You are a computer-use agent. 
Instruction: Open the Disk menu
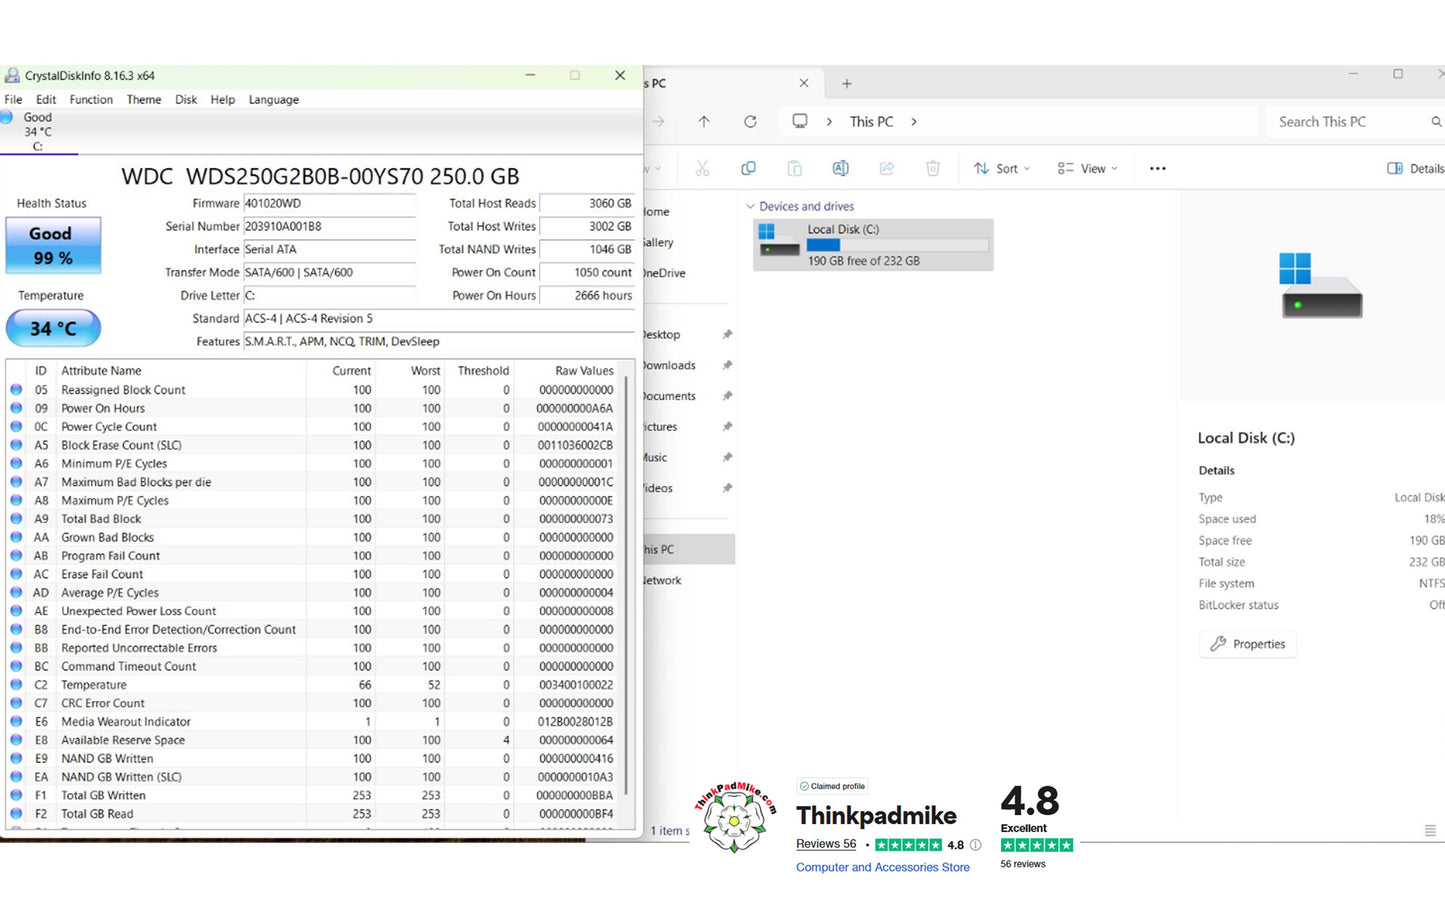(186, 100)
